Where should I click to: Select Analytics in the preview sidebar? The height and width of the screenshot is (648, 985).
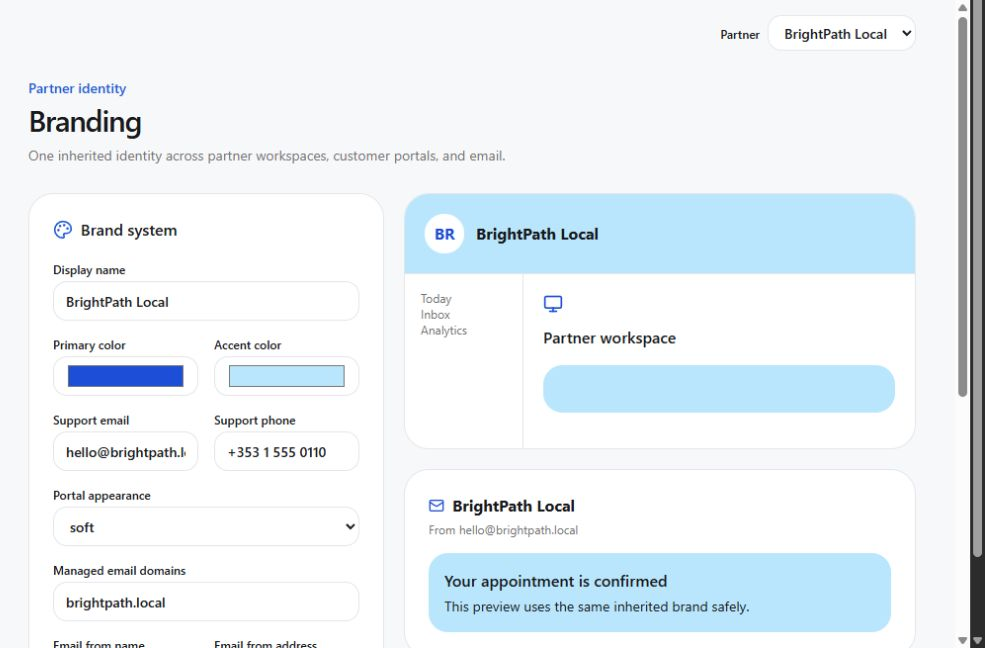click(x=444, y=330)
